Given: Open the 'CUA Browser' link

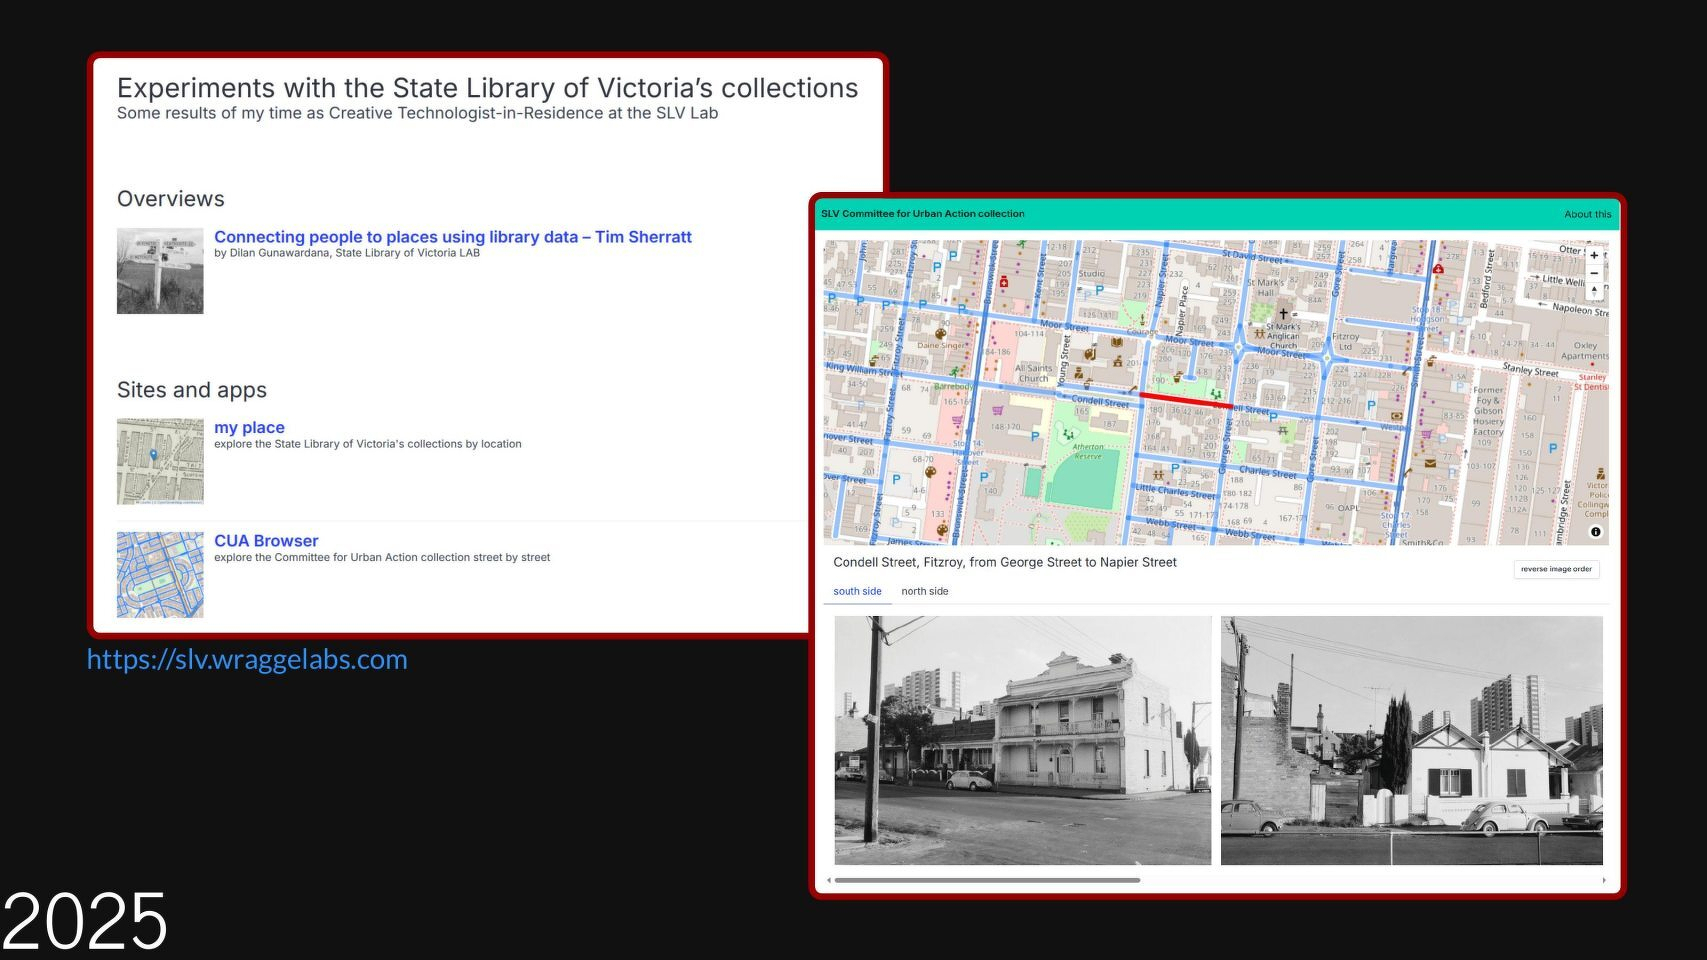Looking at the screenshot, I should pos(266,541).
